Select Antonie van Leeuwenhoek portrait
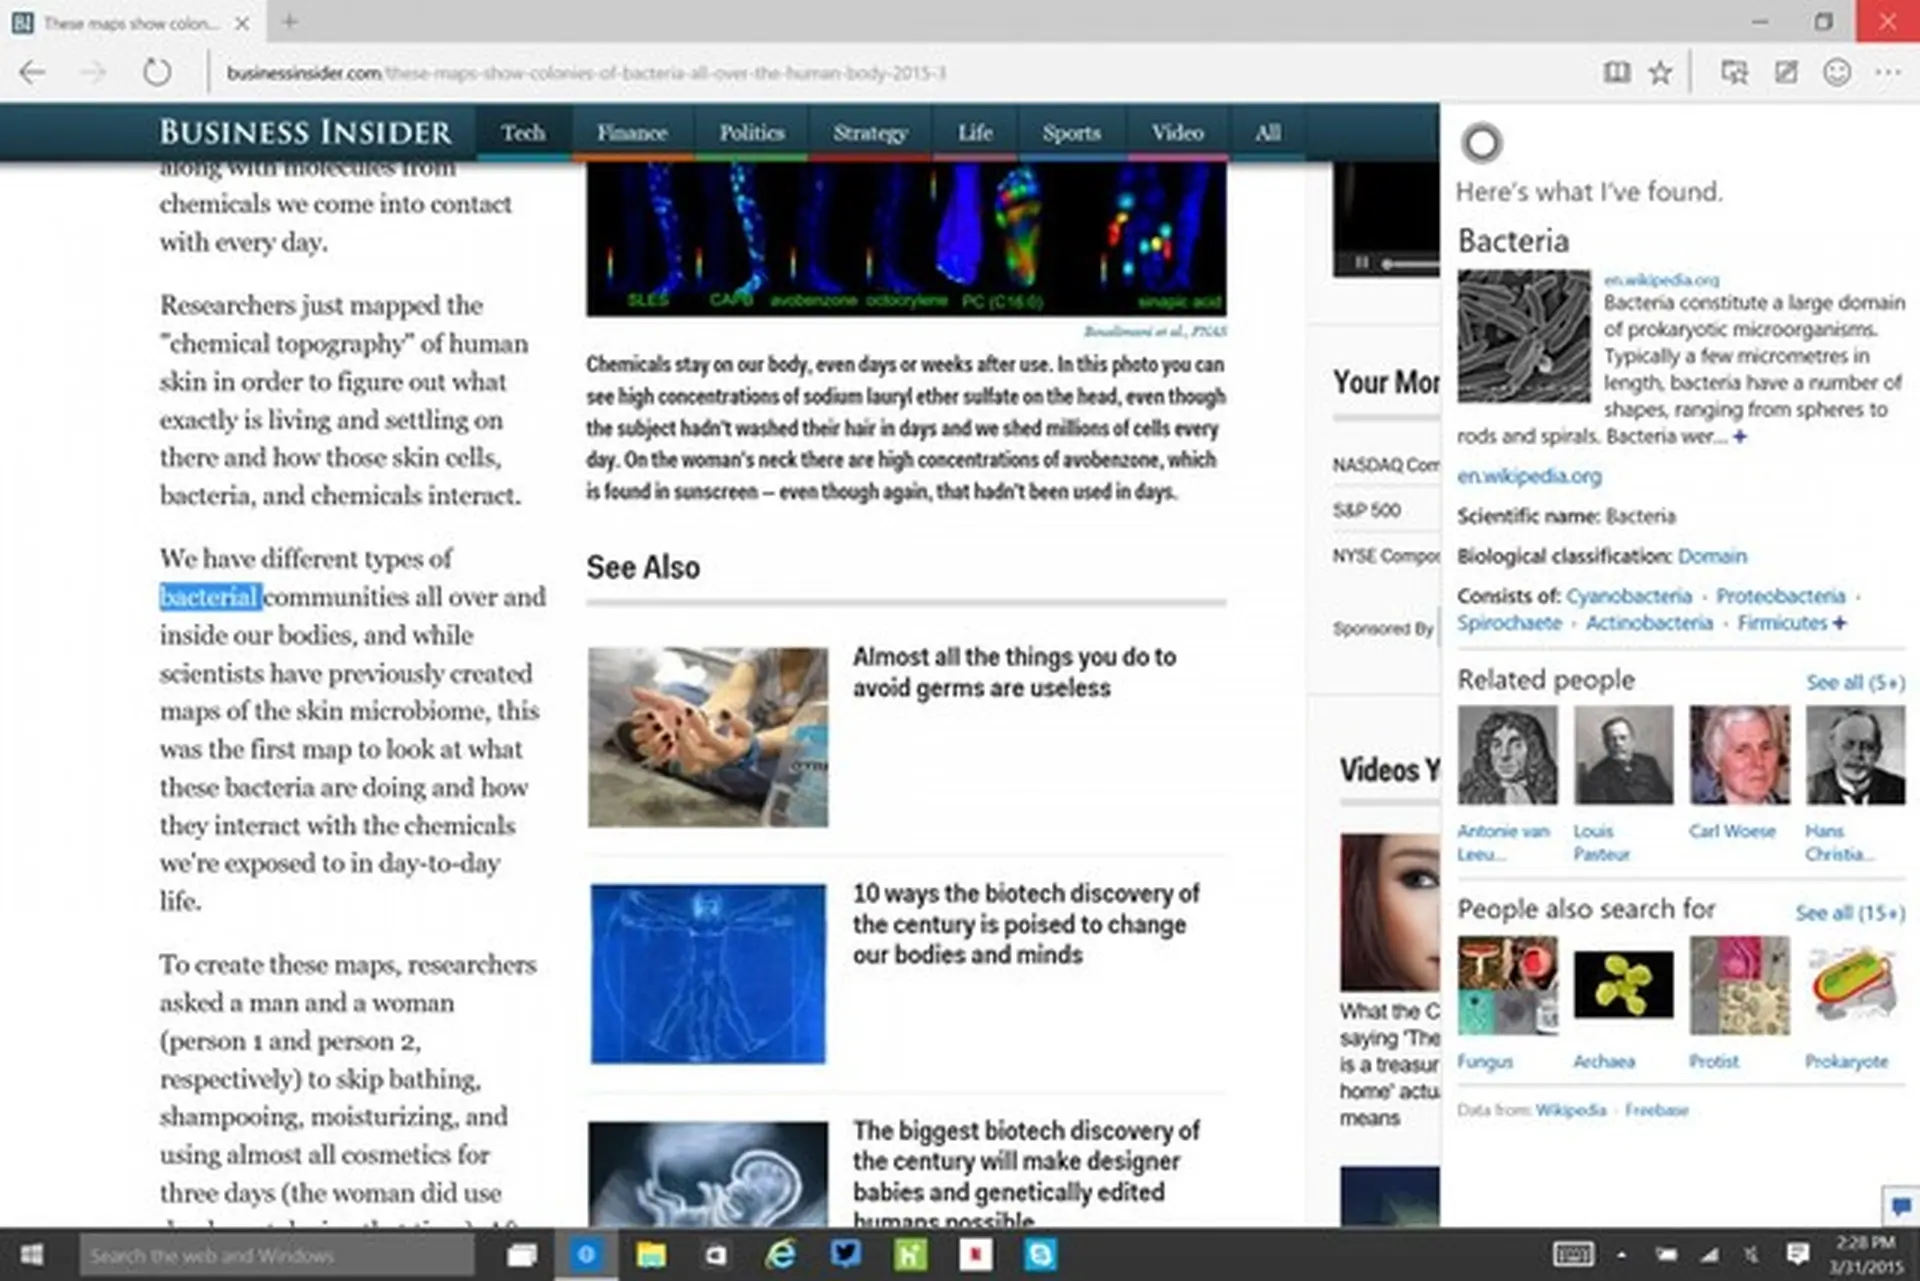The image size is (1920, 1281). coord(1507,755)
